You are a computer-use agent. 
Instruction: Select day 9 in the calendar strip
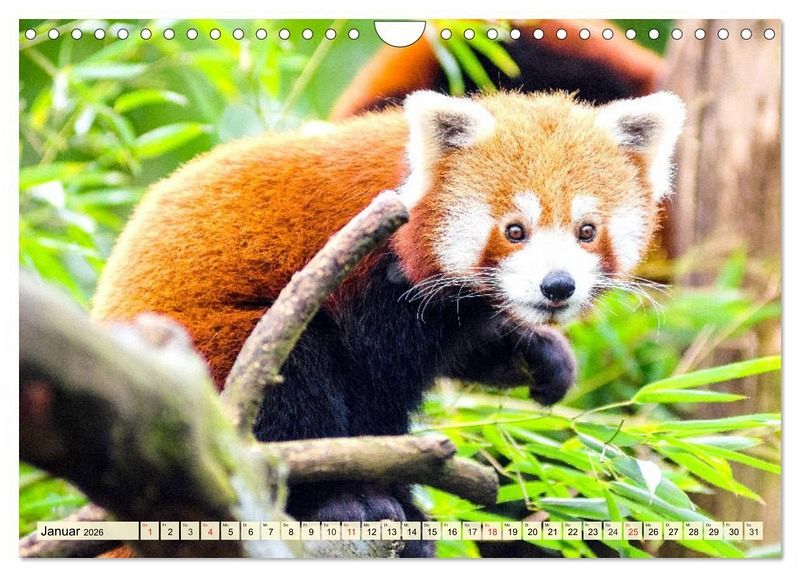click(311, 531)
